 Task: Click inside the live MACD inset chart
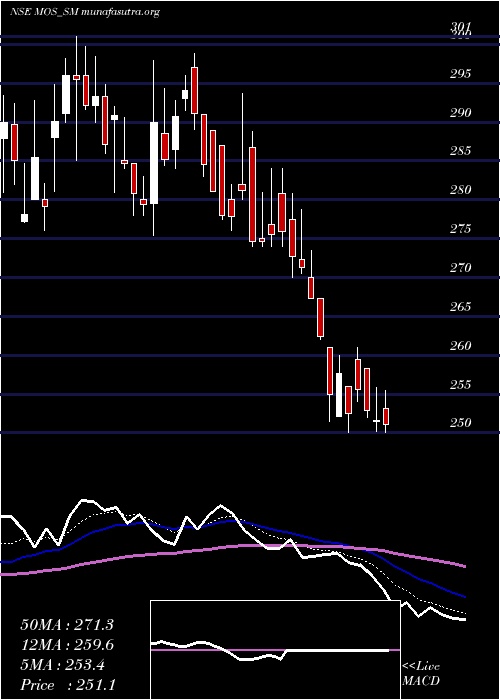275,650
